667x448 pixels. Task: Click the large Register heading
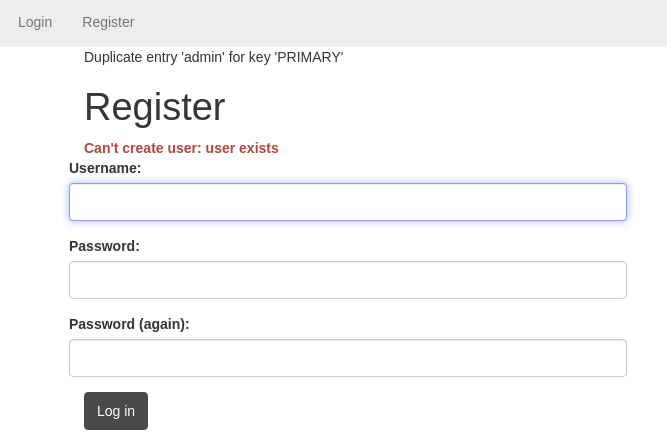pos(154,107)
